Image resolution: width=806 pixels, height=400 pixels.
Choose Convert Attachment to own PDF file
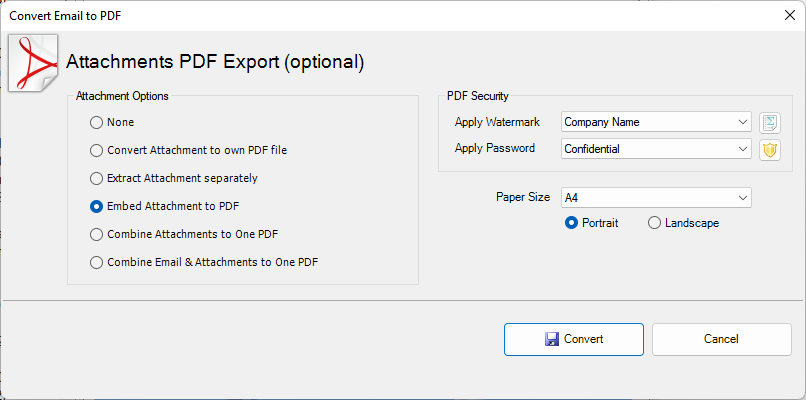point(97,151)
